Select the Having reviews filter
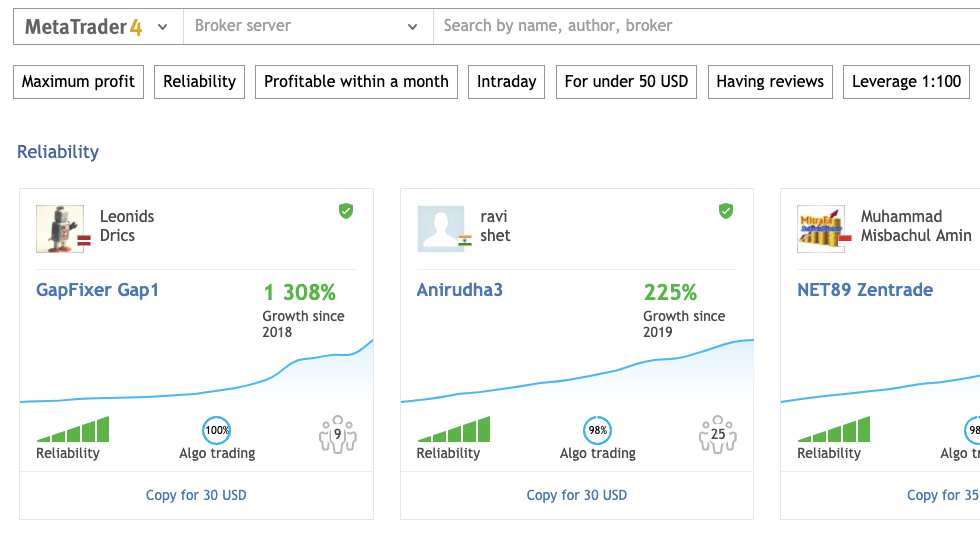Viewport: 980px width, 536px height. [x=770, y=82]
